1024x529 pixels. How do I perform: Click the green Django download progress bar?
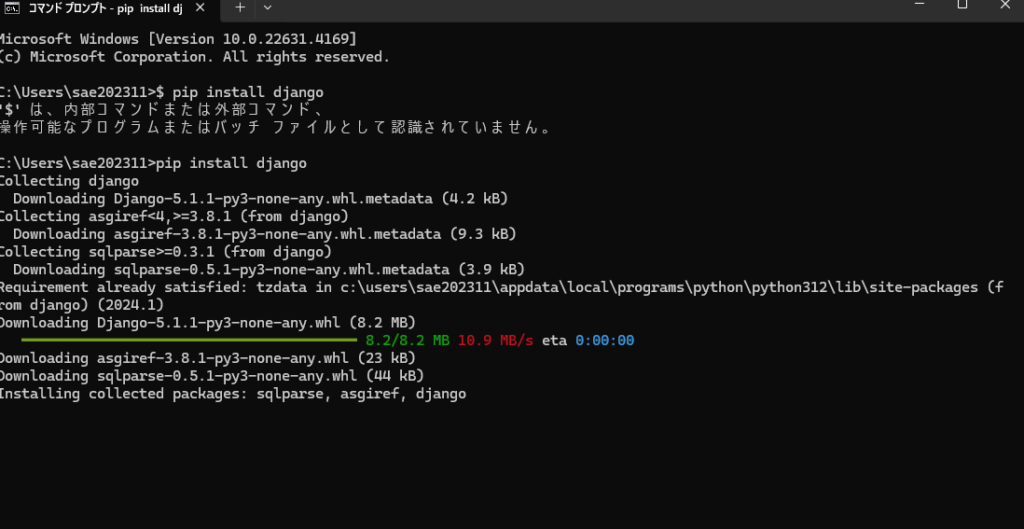click(x=189, y=340)
